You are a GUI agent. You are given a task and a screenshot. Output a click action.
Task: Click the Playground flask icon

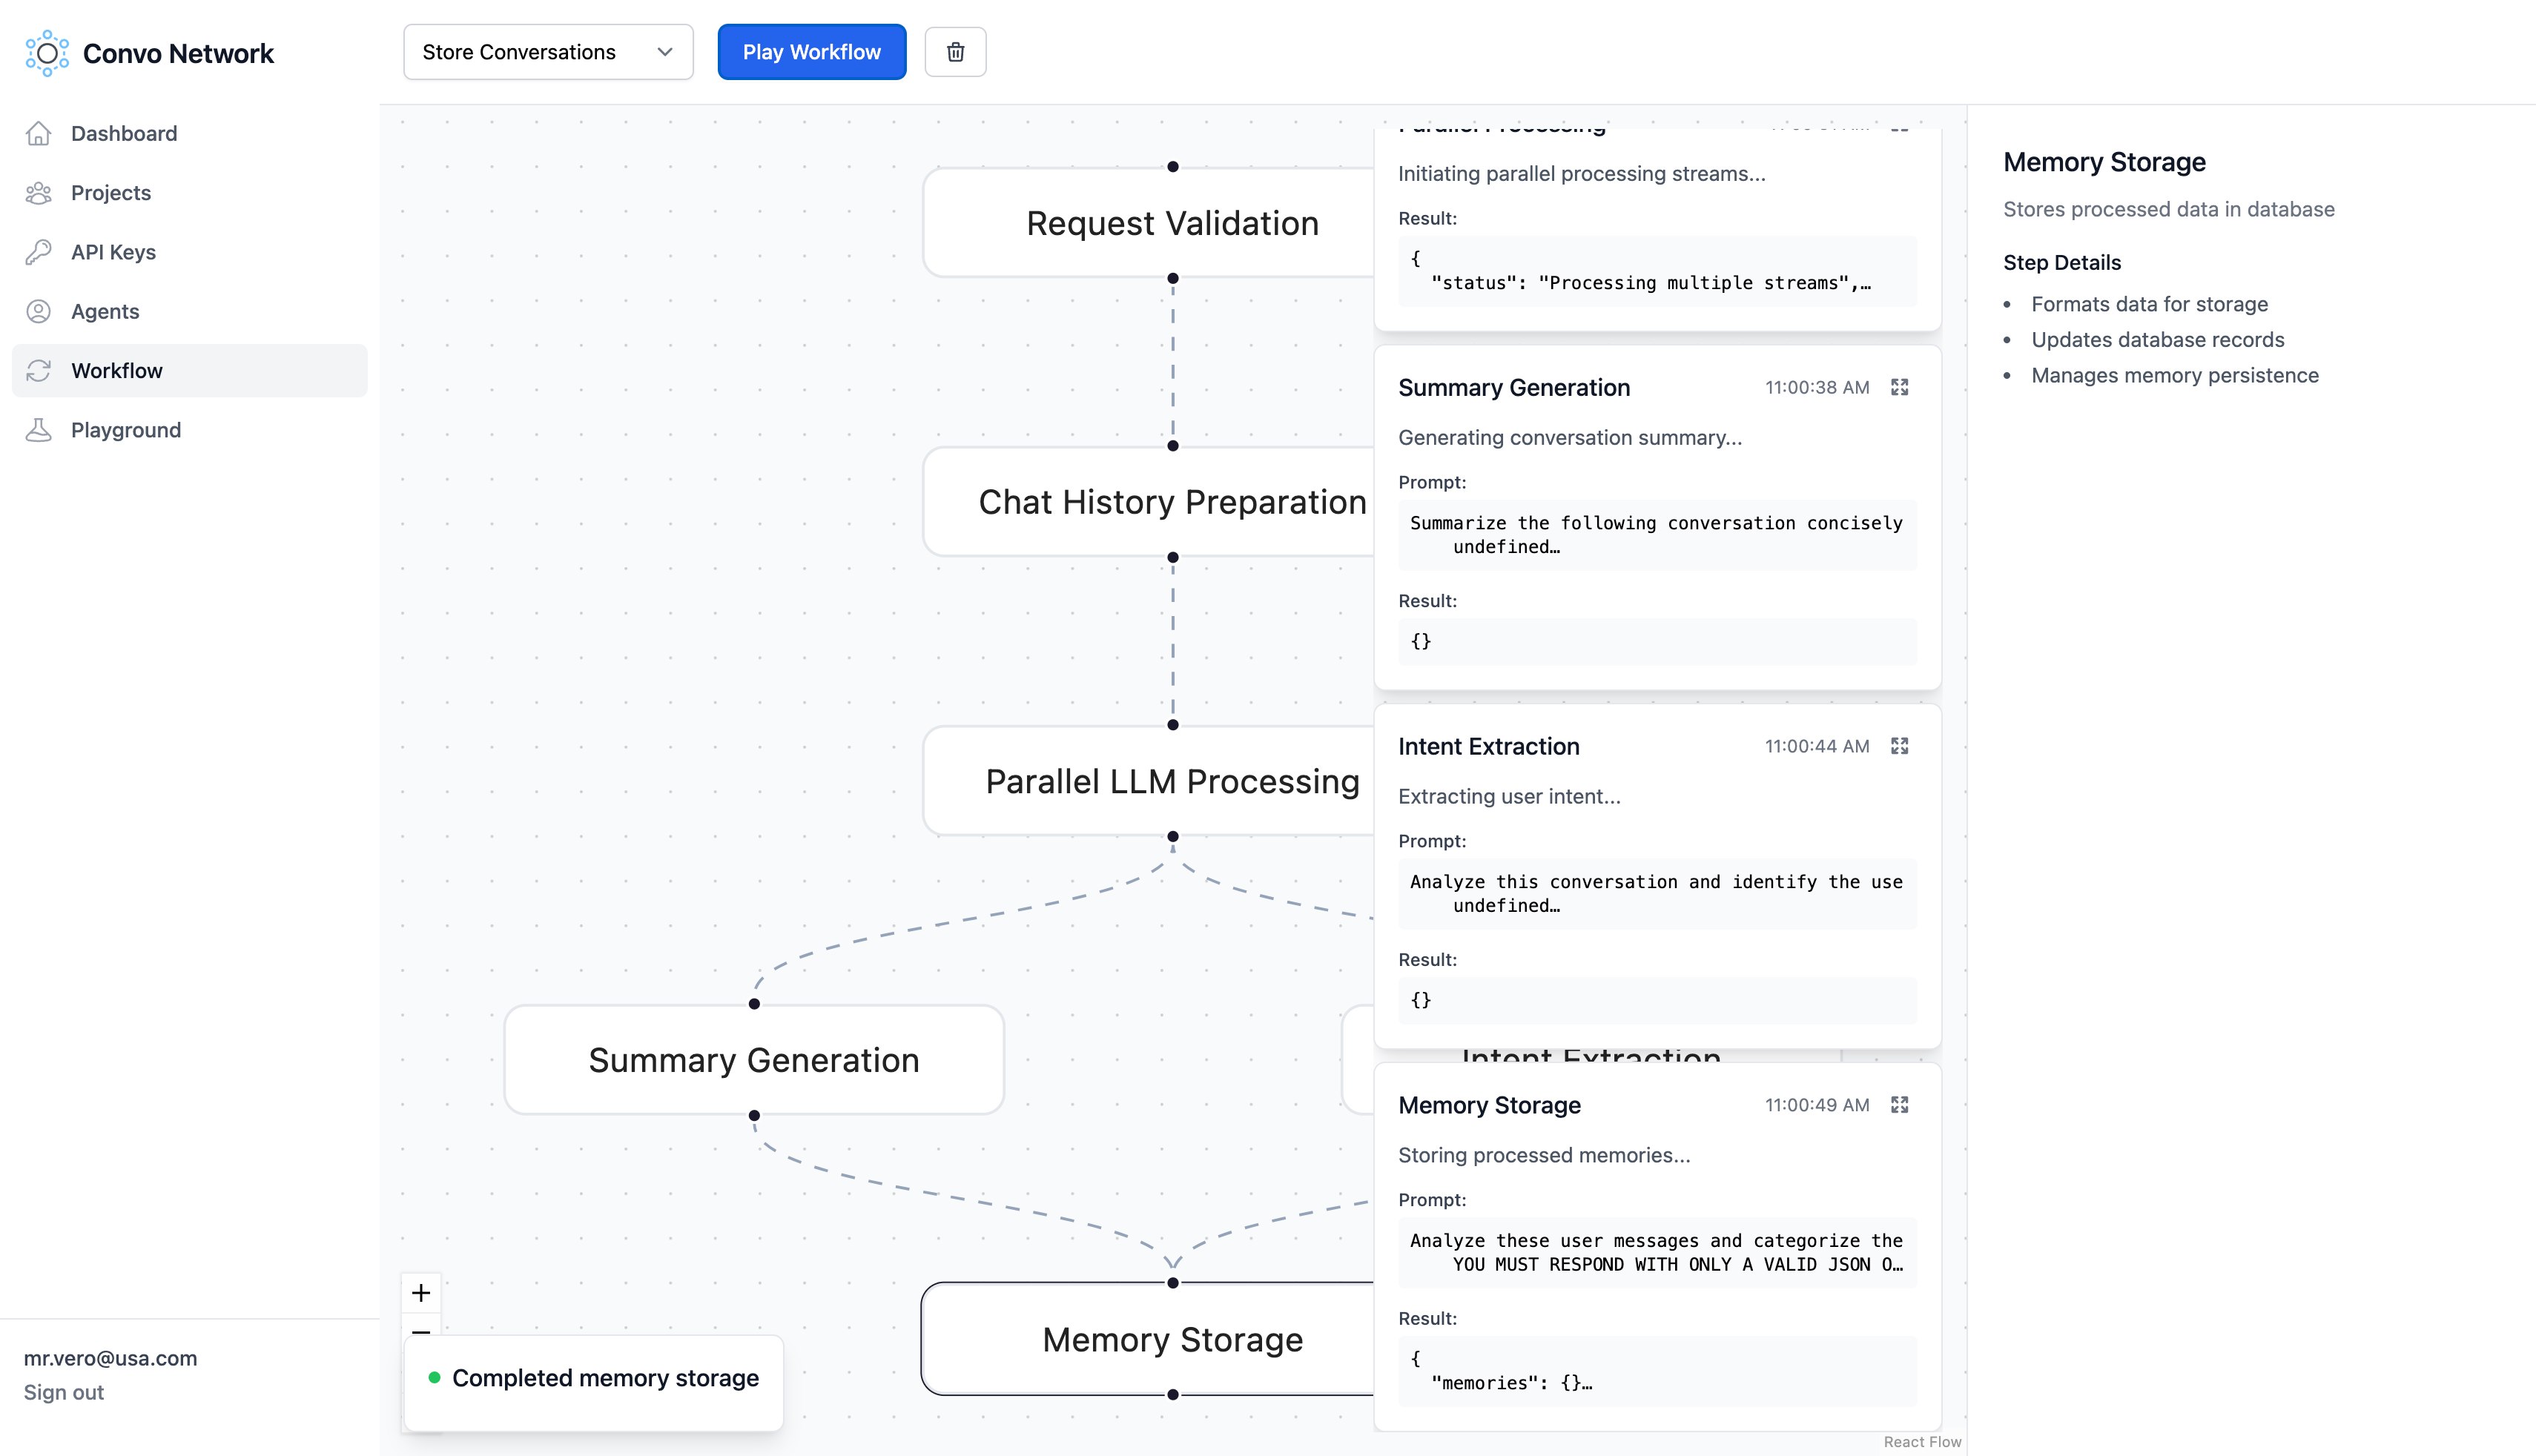click(x=38, y=430)
